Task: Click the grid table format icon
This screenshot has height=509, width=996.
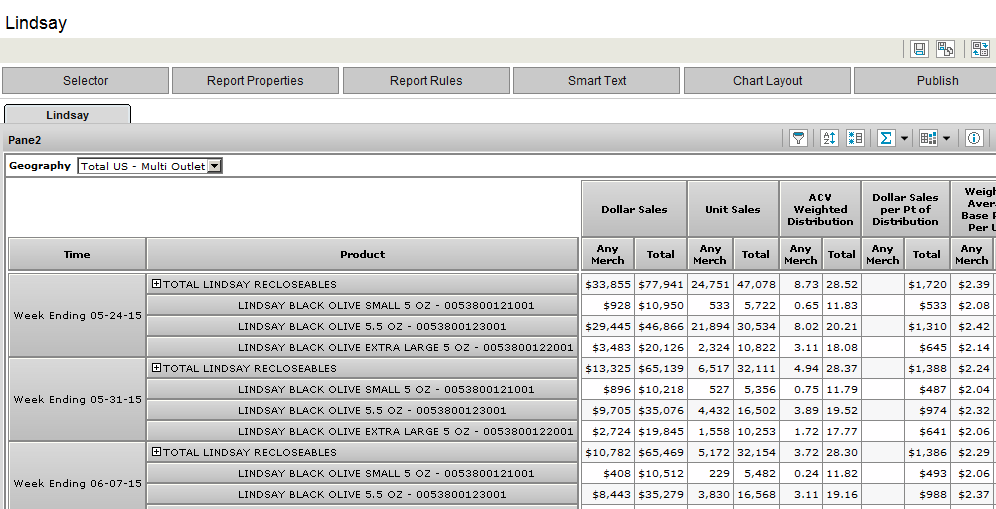Action: 928,139
